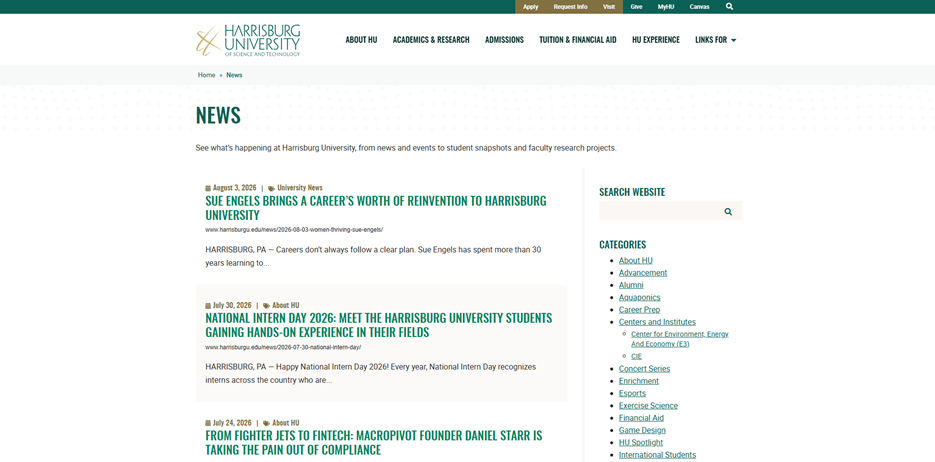
Task: Open the Sue Engels article headline
Action: pyautogui.click(x=376, y=208)
